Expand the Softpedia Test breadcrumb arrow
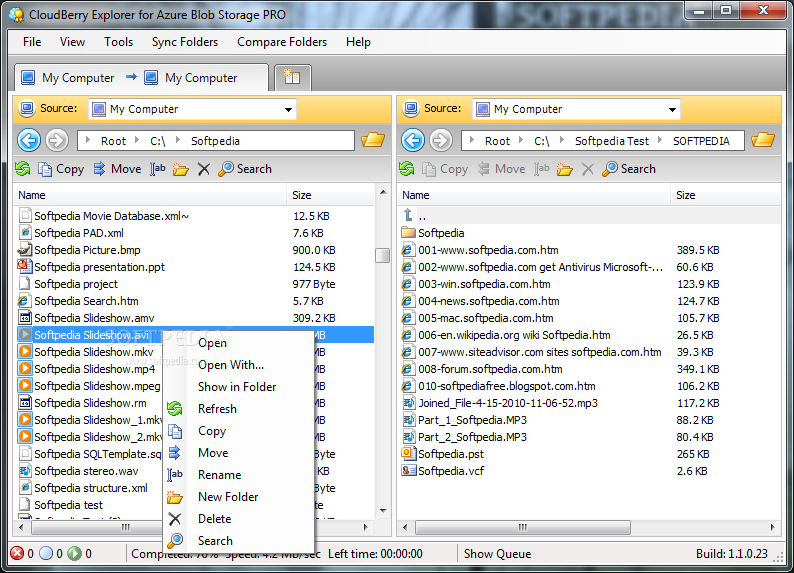The width and height of the screenshot is (794, 573). tap(561, 140)
